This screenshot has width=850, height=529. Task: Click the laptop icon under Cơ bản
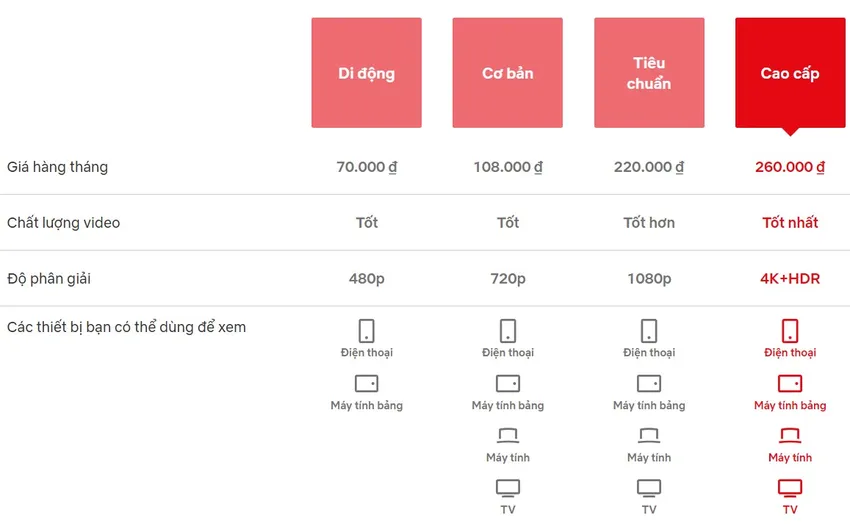508,436
